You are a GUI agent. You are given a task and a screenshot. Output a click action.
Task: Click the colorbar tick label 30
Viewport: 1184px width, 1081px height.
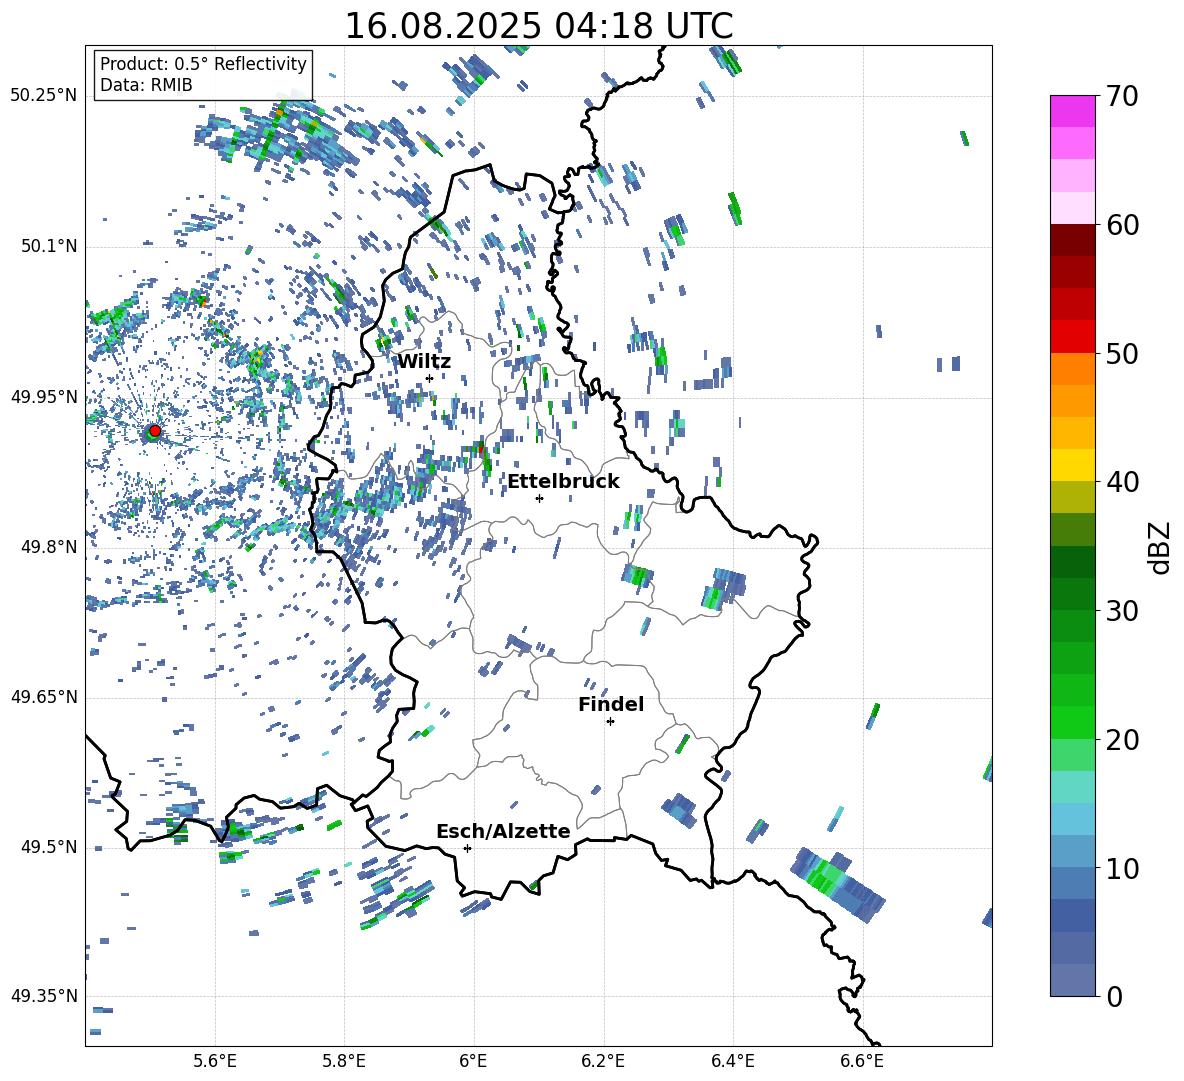click(x=1122, y=611)
